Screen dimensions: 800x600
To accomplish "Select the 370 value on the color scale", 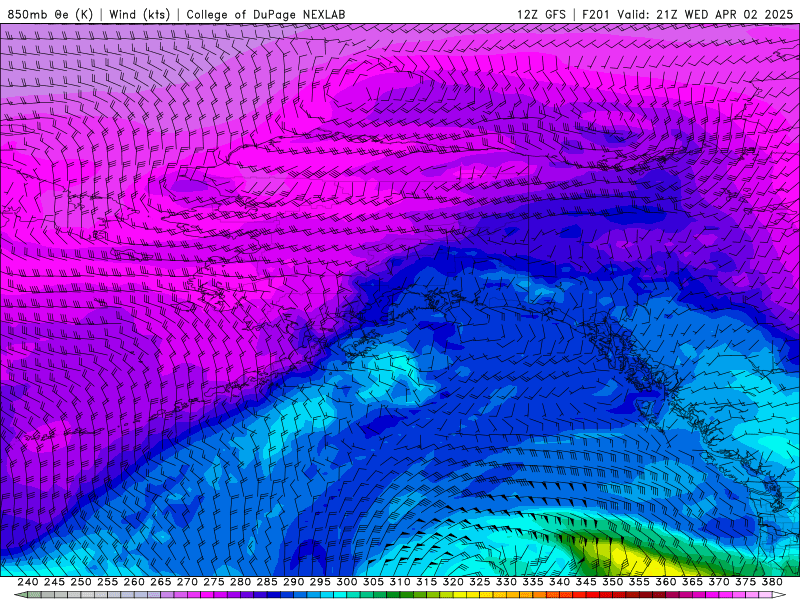I will (719, 582).
